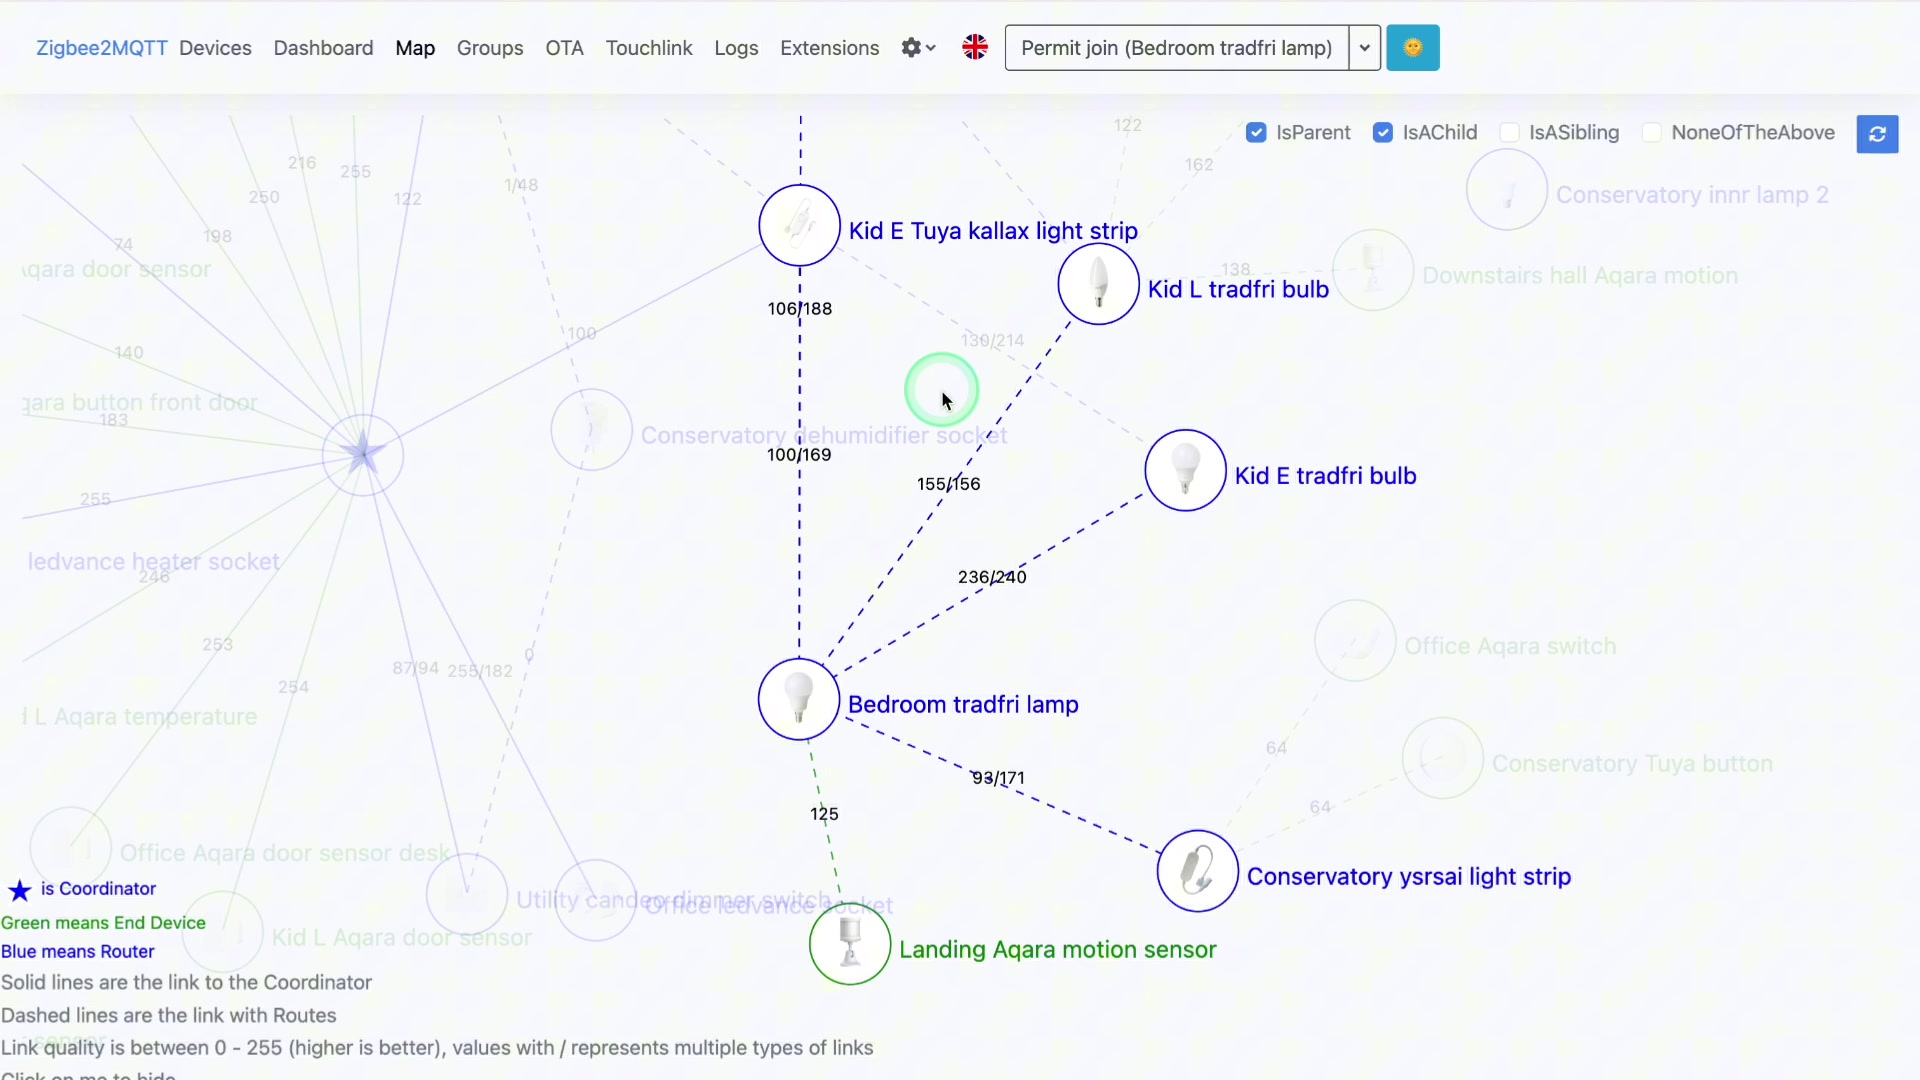This screenshot has width=1920, height=1080.
Task: Click the Kid L tradfri bulb node icon
Action: point(1098,284)
